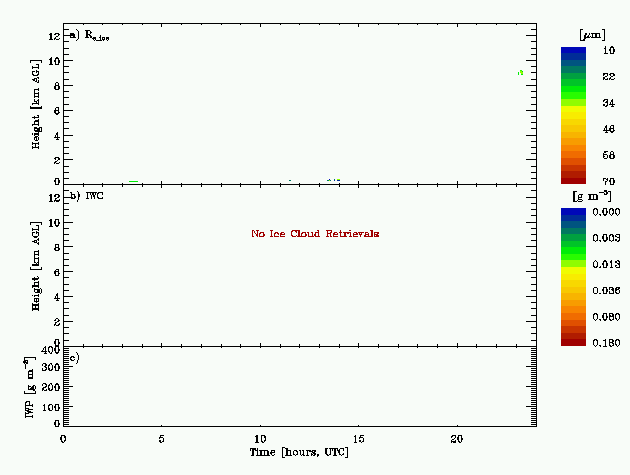Click the 'b) IWC' panel label

tap(86, 196)
